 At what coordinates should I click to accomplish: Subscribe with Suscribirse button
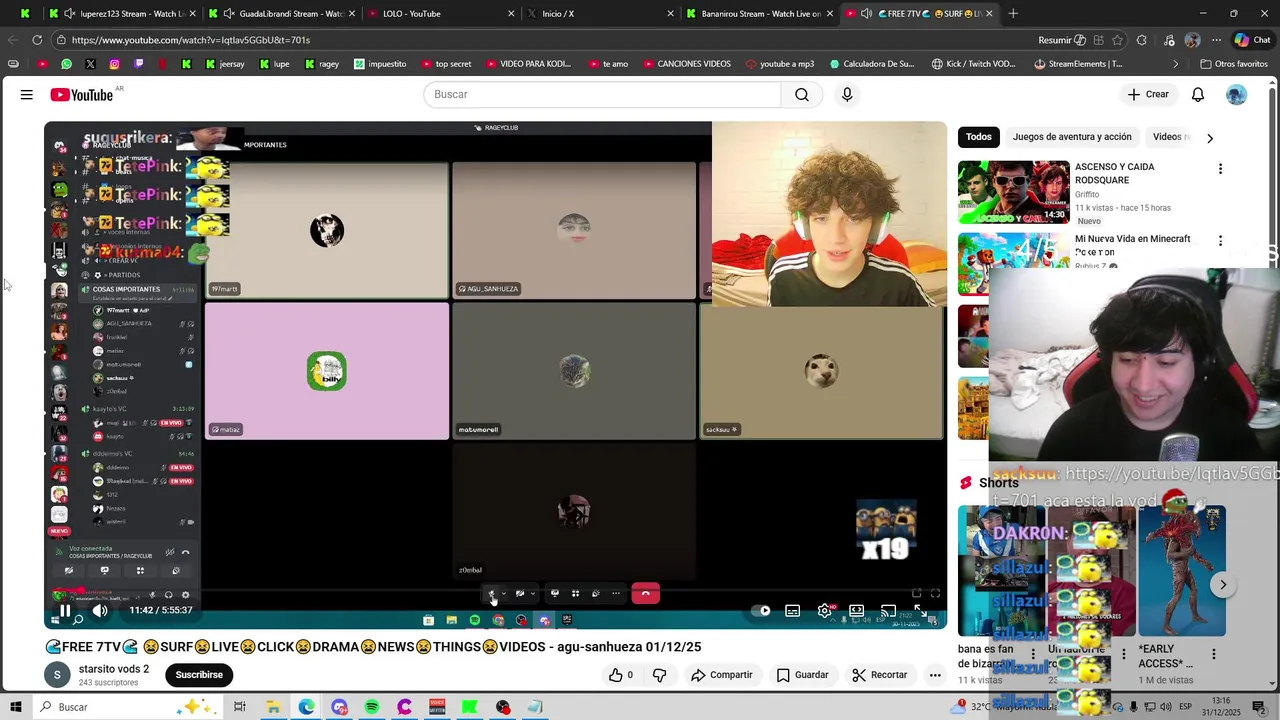(x=199, y=675)
